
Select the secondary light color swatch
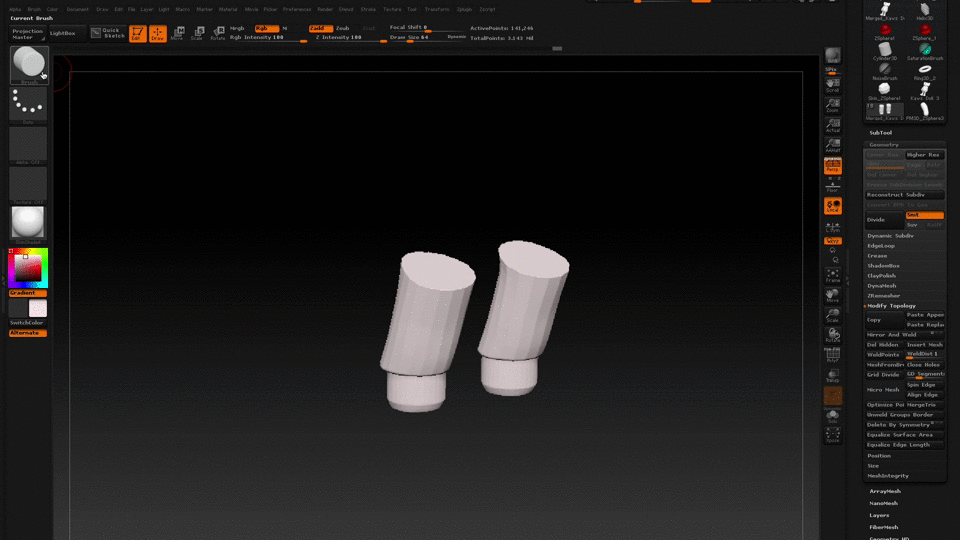pos(37,309)
